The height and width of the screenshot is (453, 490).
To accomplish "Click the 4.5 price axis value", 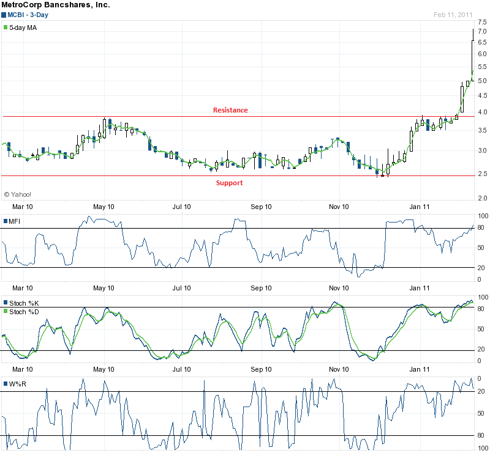I will tap(482, 96).
